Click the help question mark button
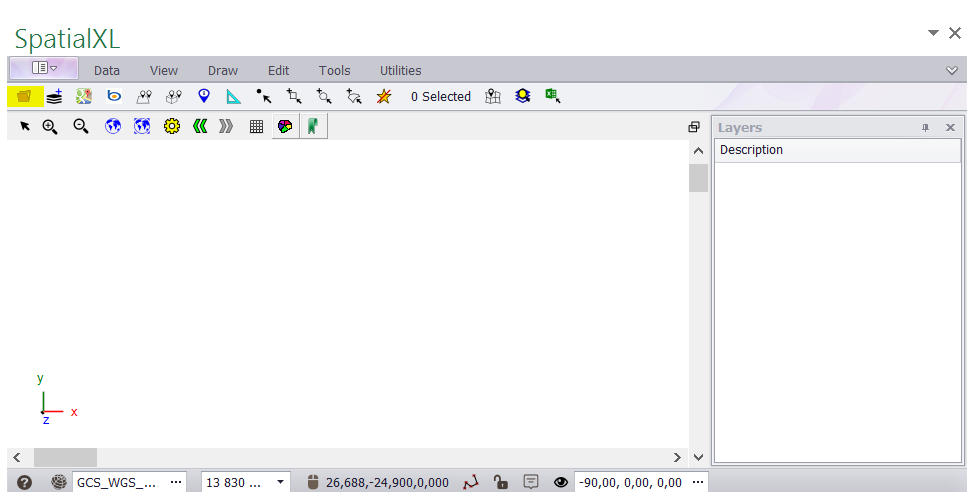The height and width of the screenshot is (492, 973). click(x=25, y=482)
